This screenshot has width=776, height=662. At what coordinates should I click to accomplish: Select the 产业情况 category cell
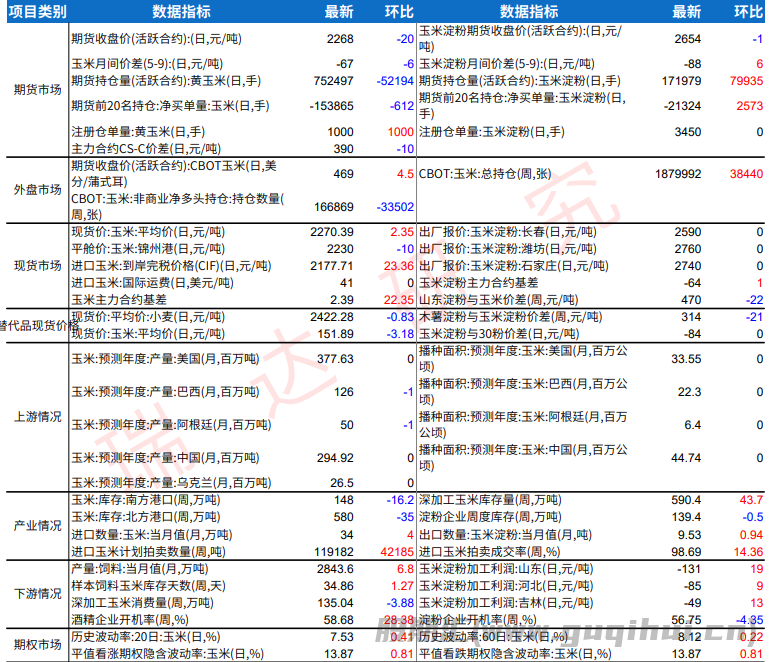tap(34, 524)
